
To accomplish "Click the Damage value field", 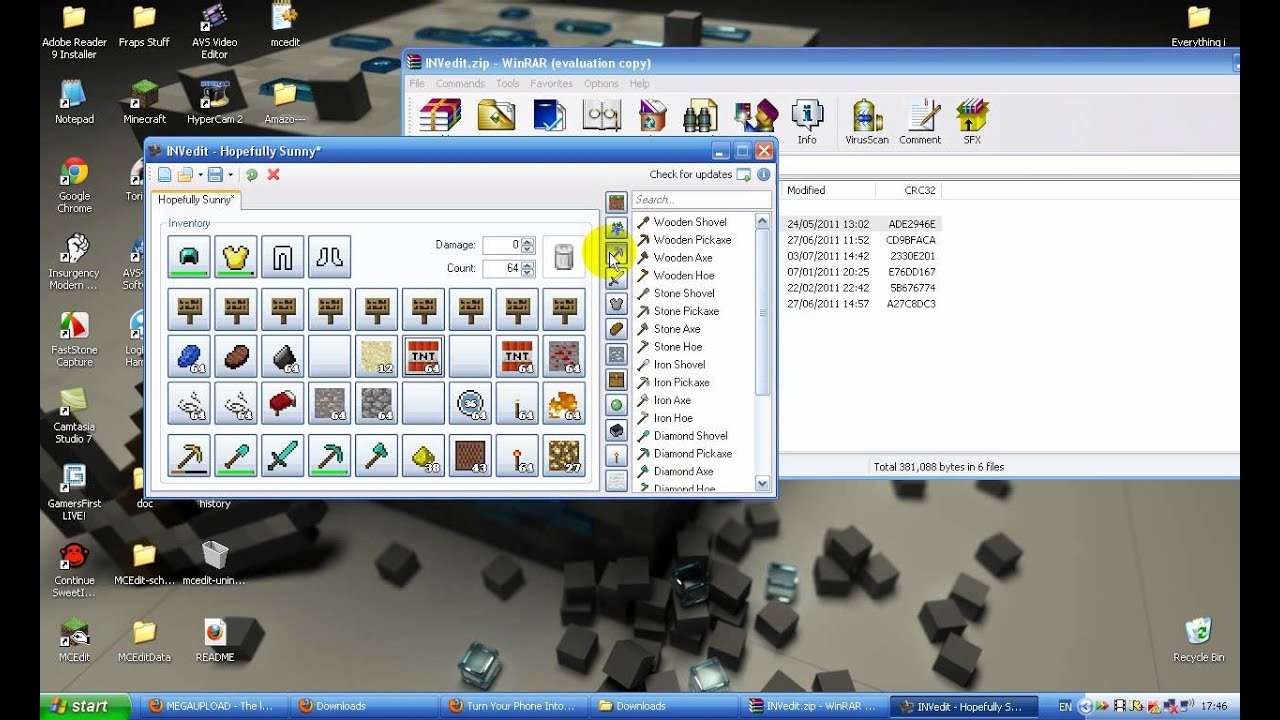I will click(x=502, y=245).
